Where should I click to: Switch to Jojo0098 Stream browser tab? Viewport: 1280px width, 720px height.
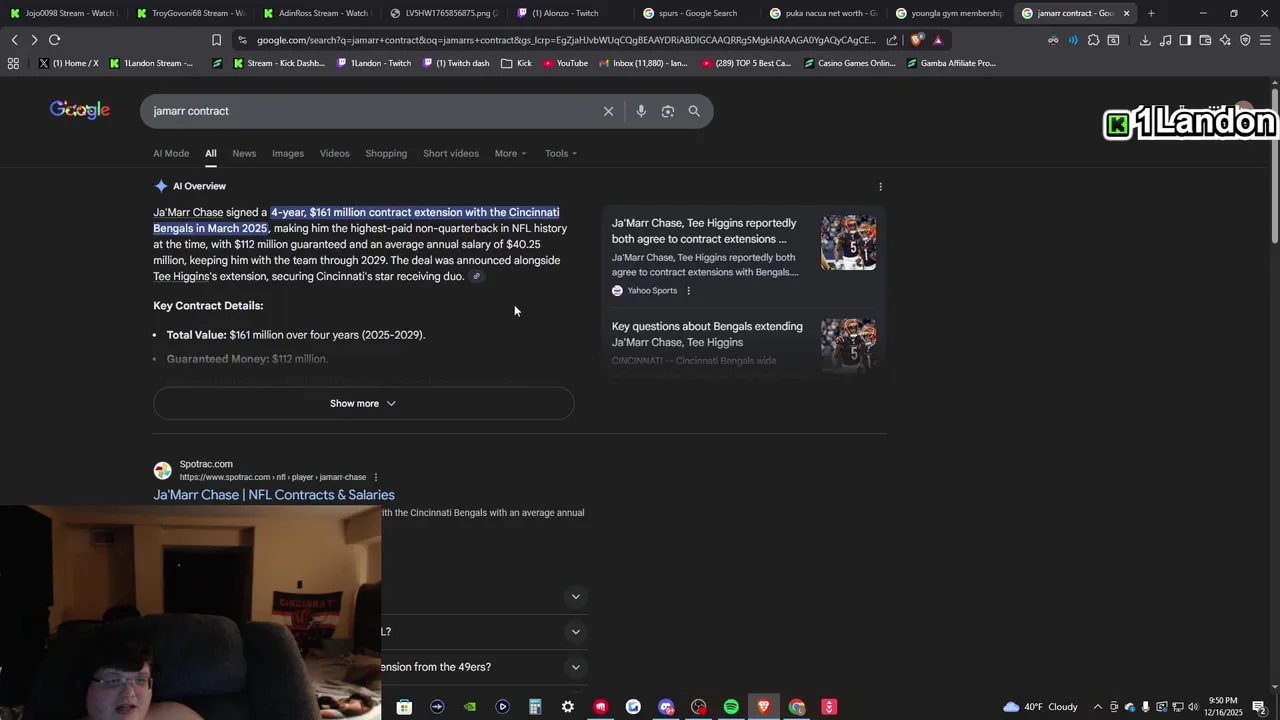pos(64,13)
